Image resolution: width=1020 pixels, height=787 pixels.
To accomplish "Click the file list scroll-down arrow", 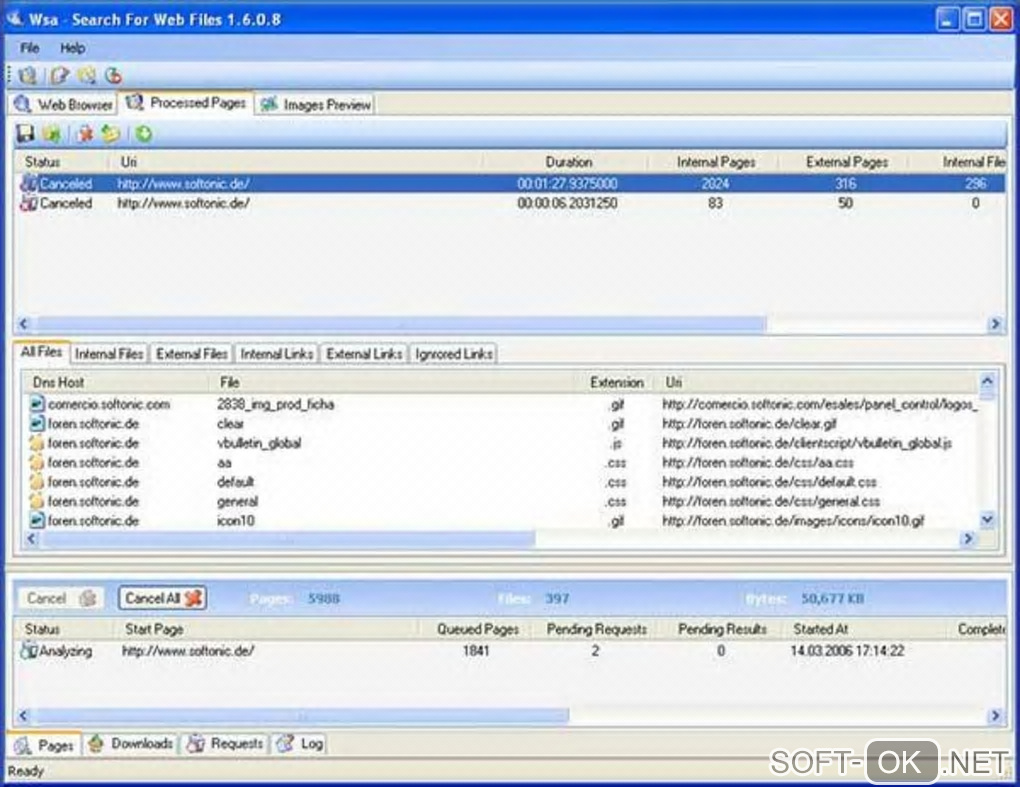I will [987, 519].
